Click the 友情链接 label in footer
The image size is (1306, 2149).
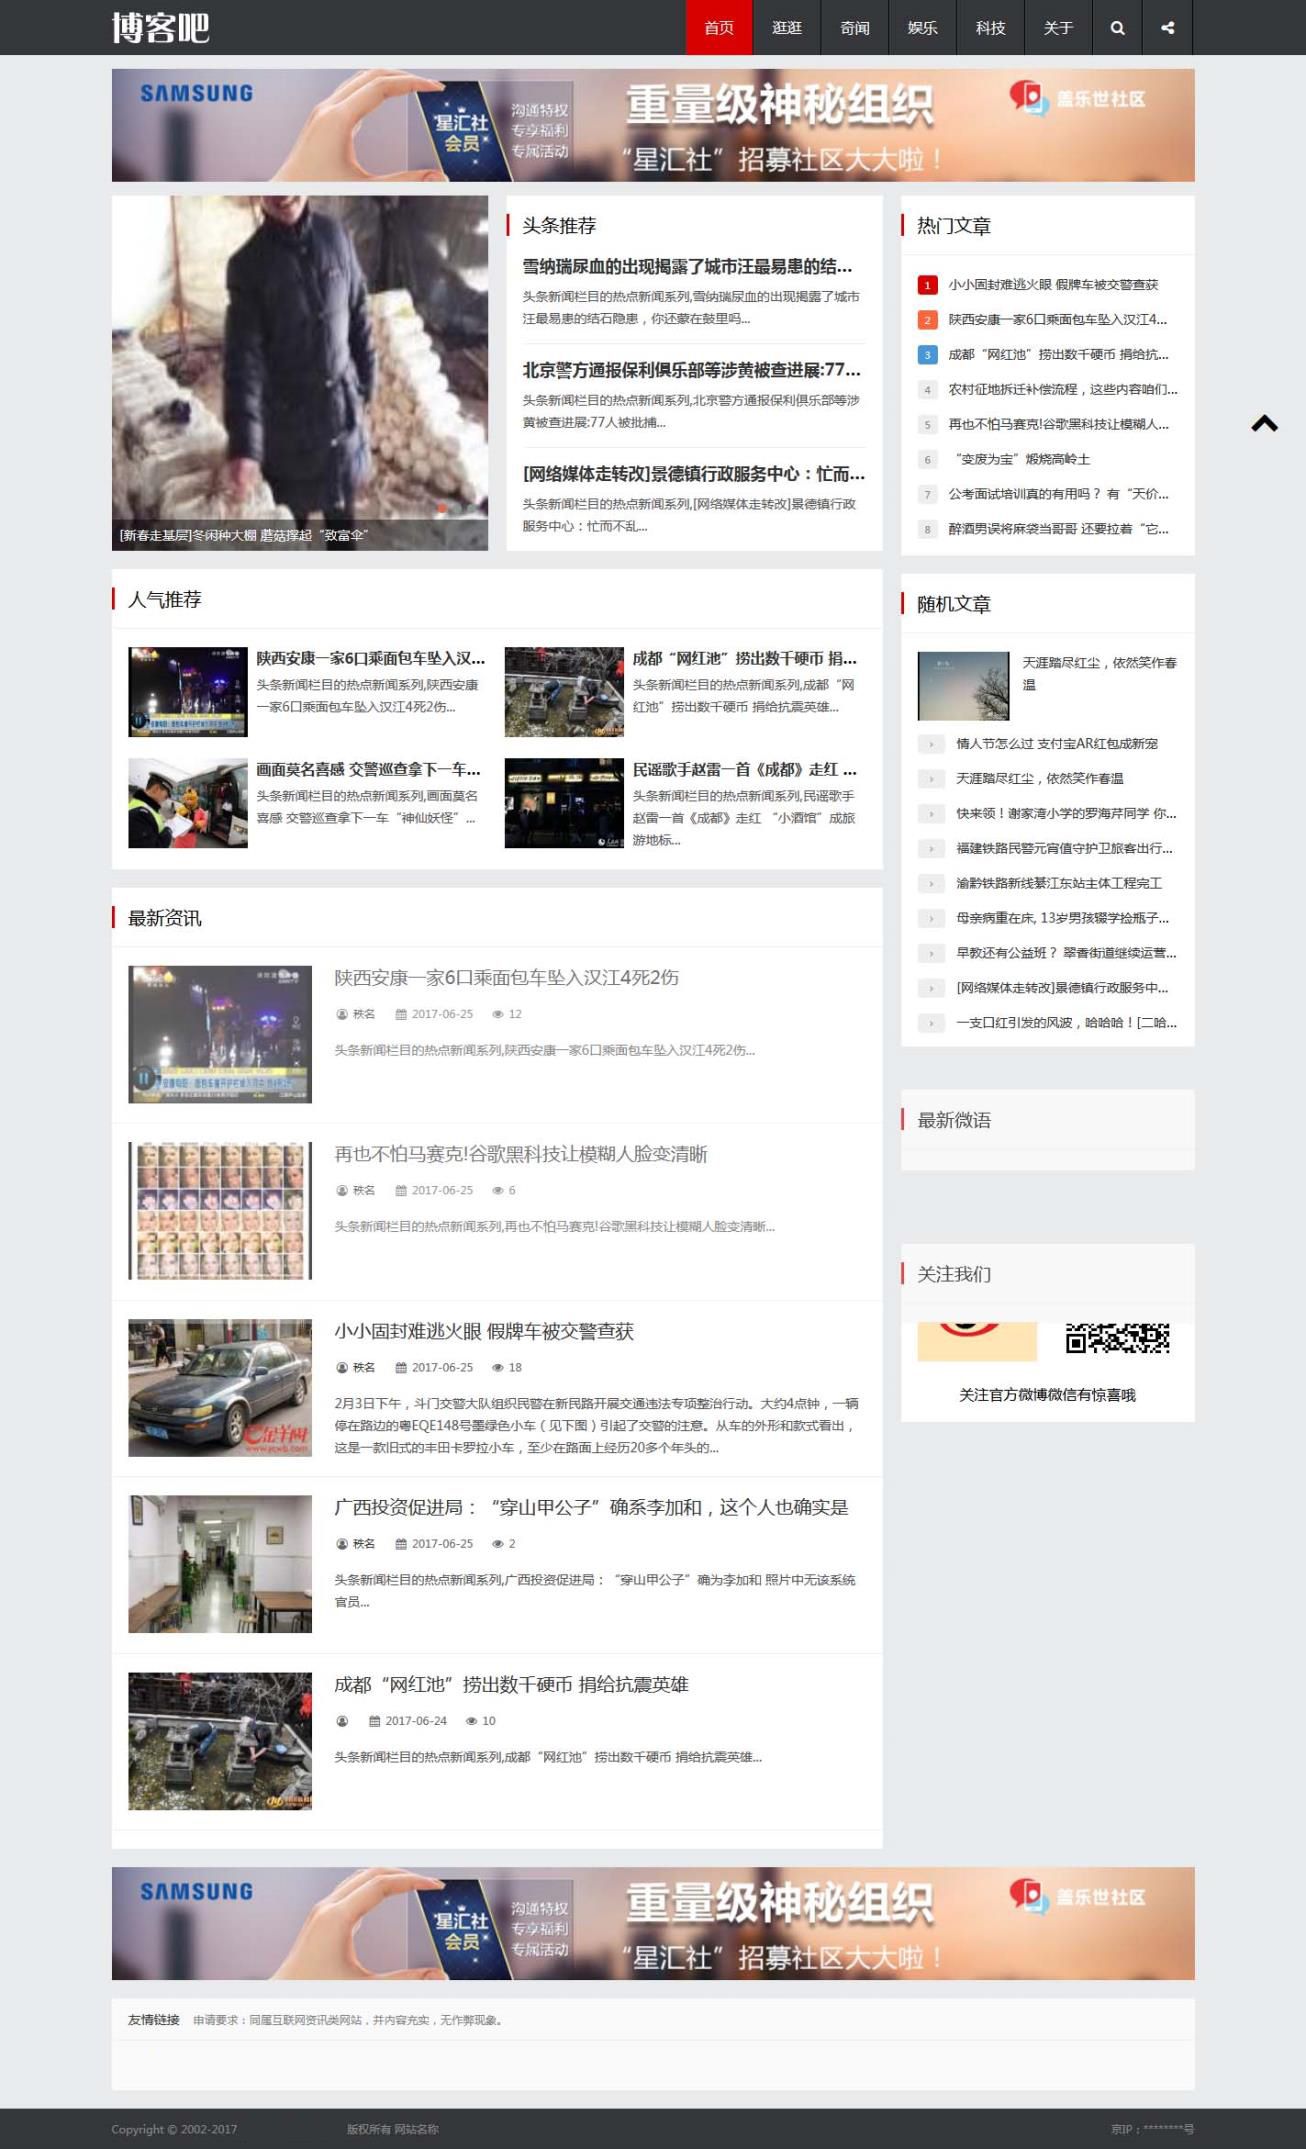click(154, 2020)
